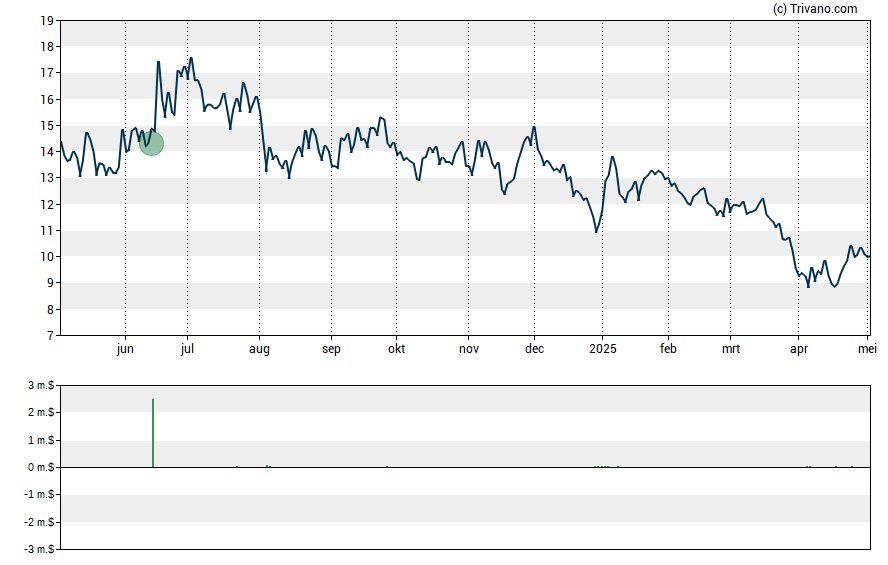The width and height of the screenshot is (888, 565).
Task: Click the price axis value 7
Action: [x=50, y=336]
